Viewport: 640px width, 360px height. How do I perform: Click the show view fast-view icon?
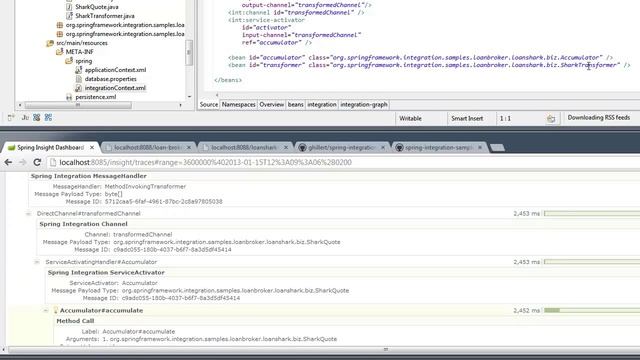coord(11,118)
